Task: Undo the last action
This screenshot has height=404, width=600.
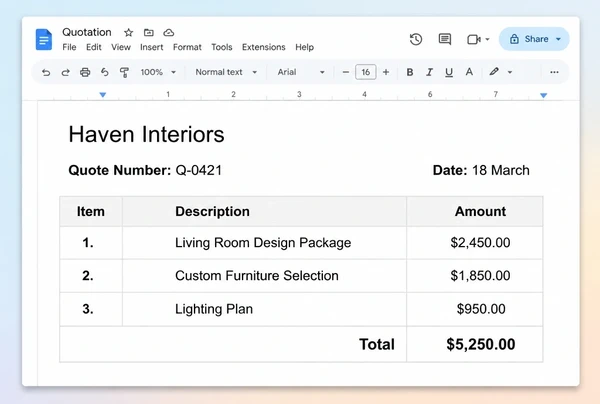Action: [x=46, y=72]
